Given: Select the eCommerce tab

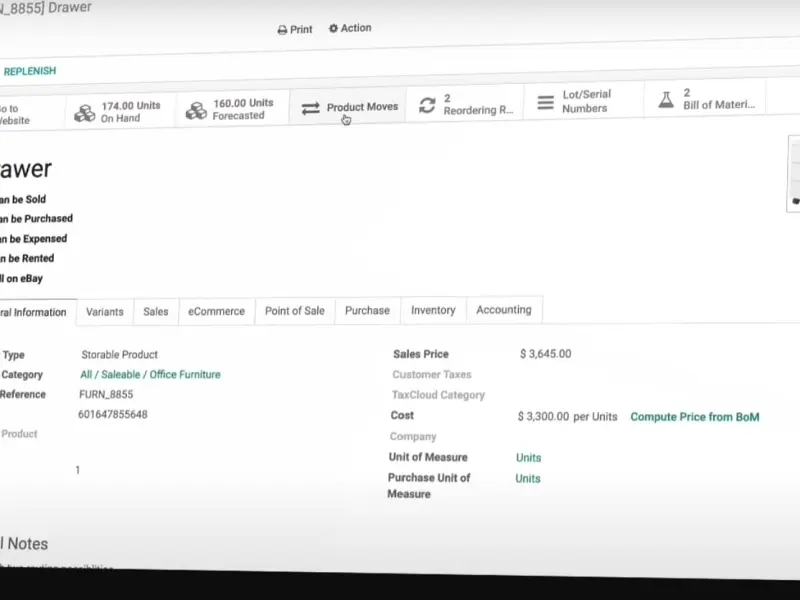Looking at the screenshot, I should tap(216, 311).
